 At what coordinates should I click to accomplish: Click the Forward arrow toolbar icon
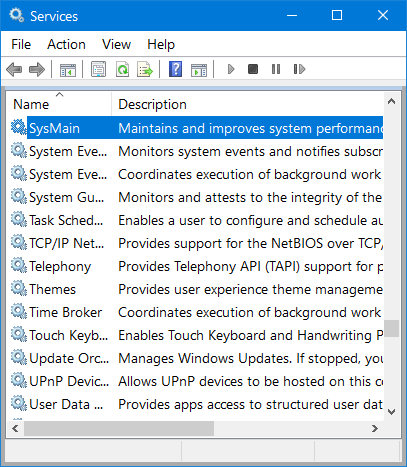point(37,69)
